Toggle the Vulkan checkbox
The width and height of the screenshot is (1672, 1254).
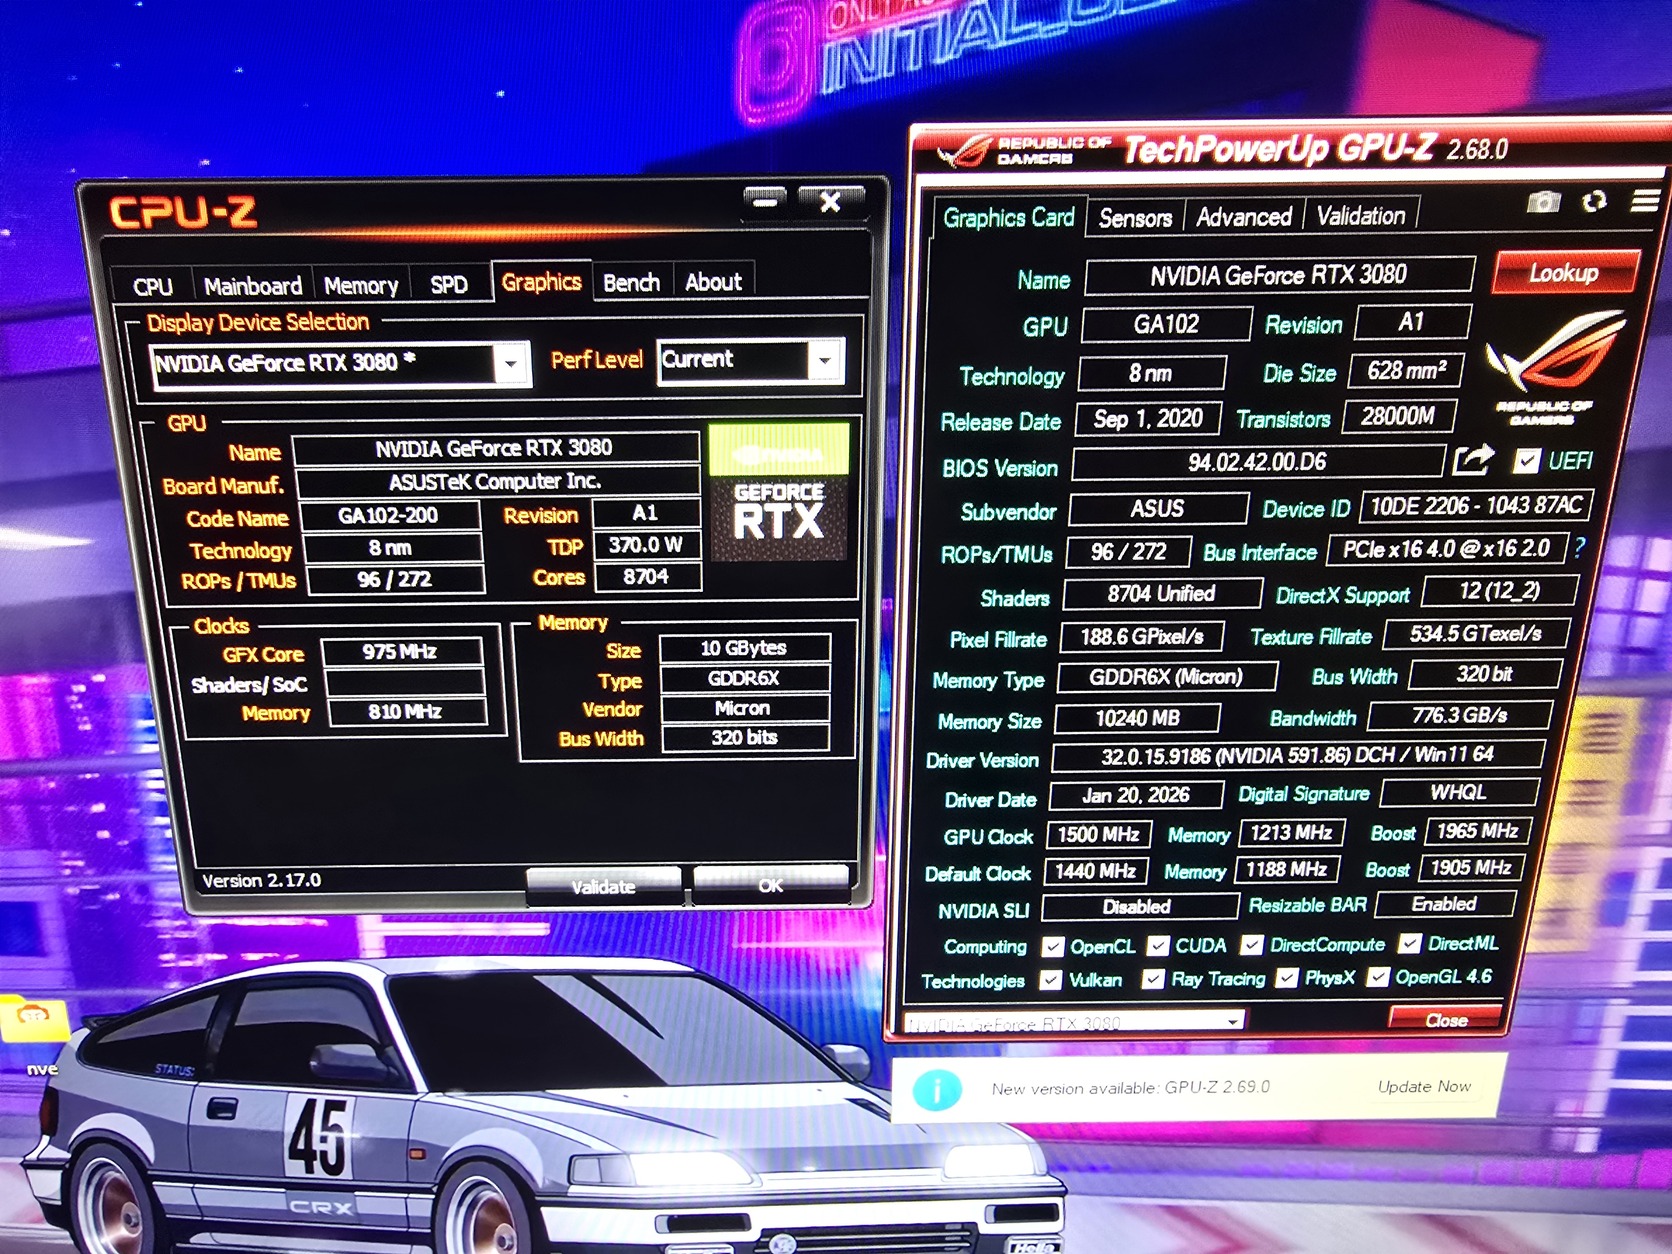pyautogui.click(x=1050, y=980)
